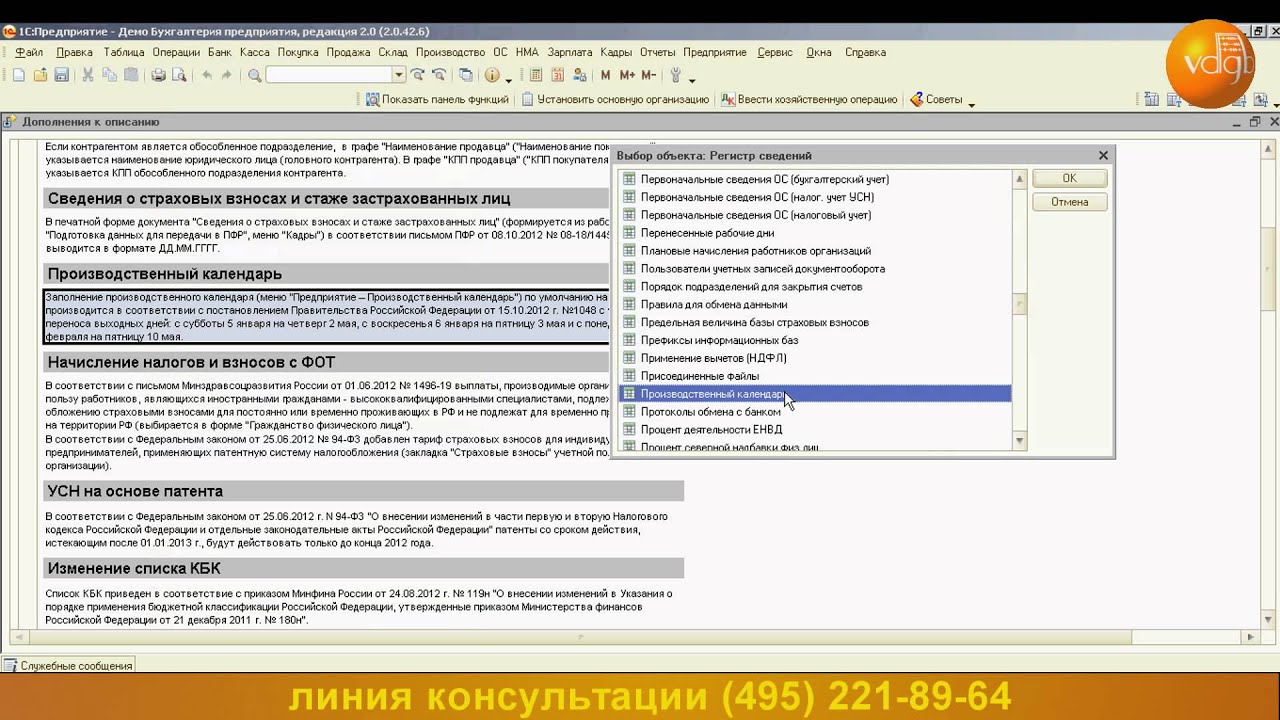The width and height of the screenshot is (1280, 720).
Task: Close the Выбор объекта dialog
Action: pos(1103,155)
